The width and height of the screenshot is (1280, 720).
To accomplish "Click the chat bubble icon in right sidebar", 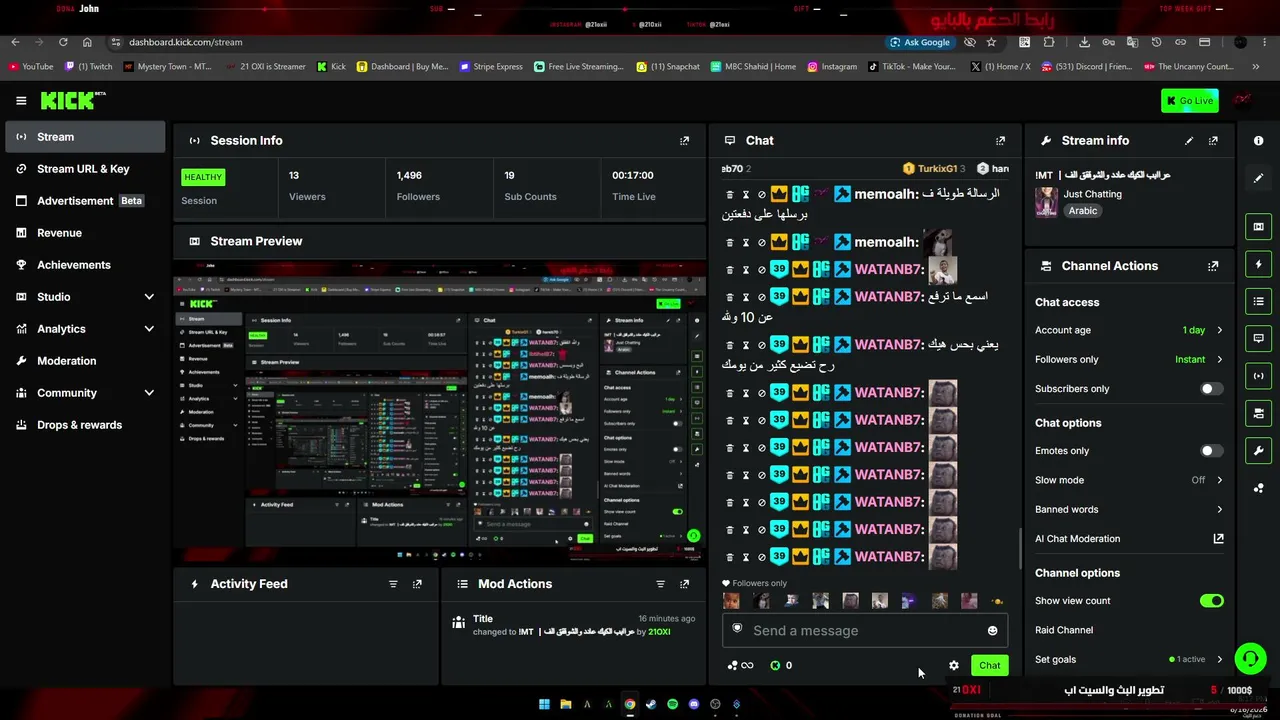I will (1259, 338).
